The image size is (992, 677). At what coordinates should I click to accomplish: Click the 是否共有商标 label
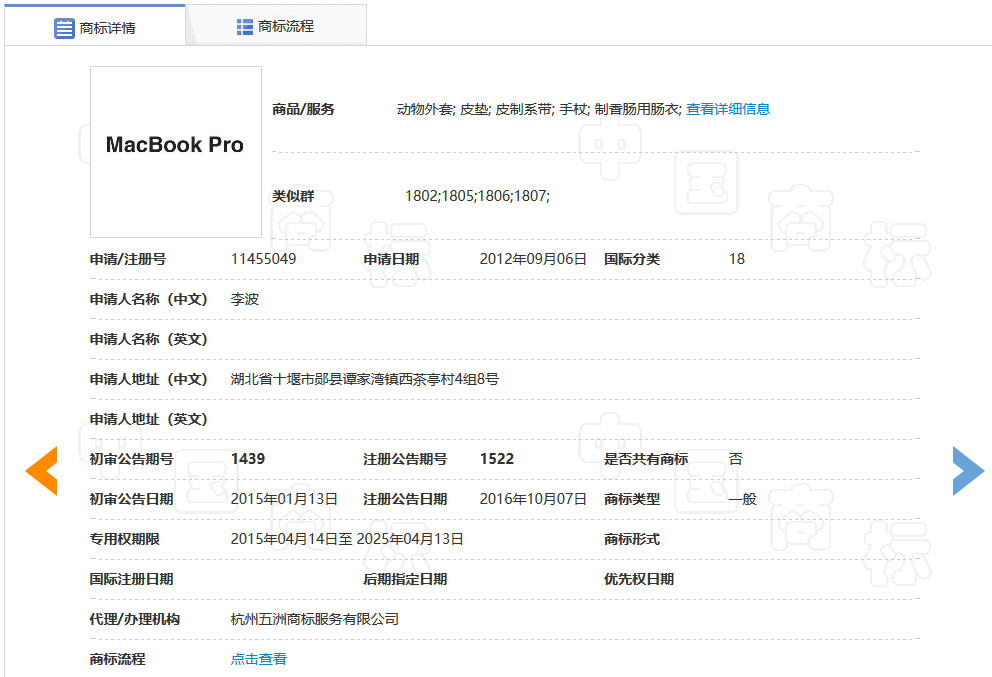coord(646,459)
